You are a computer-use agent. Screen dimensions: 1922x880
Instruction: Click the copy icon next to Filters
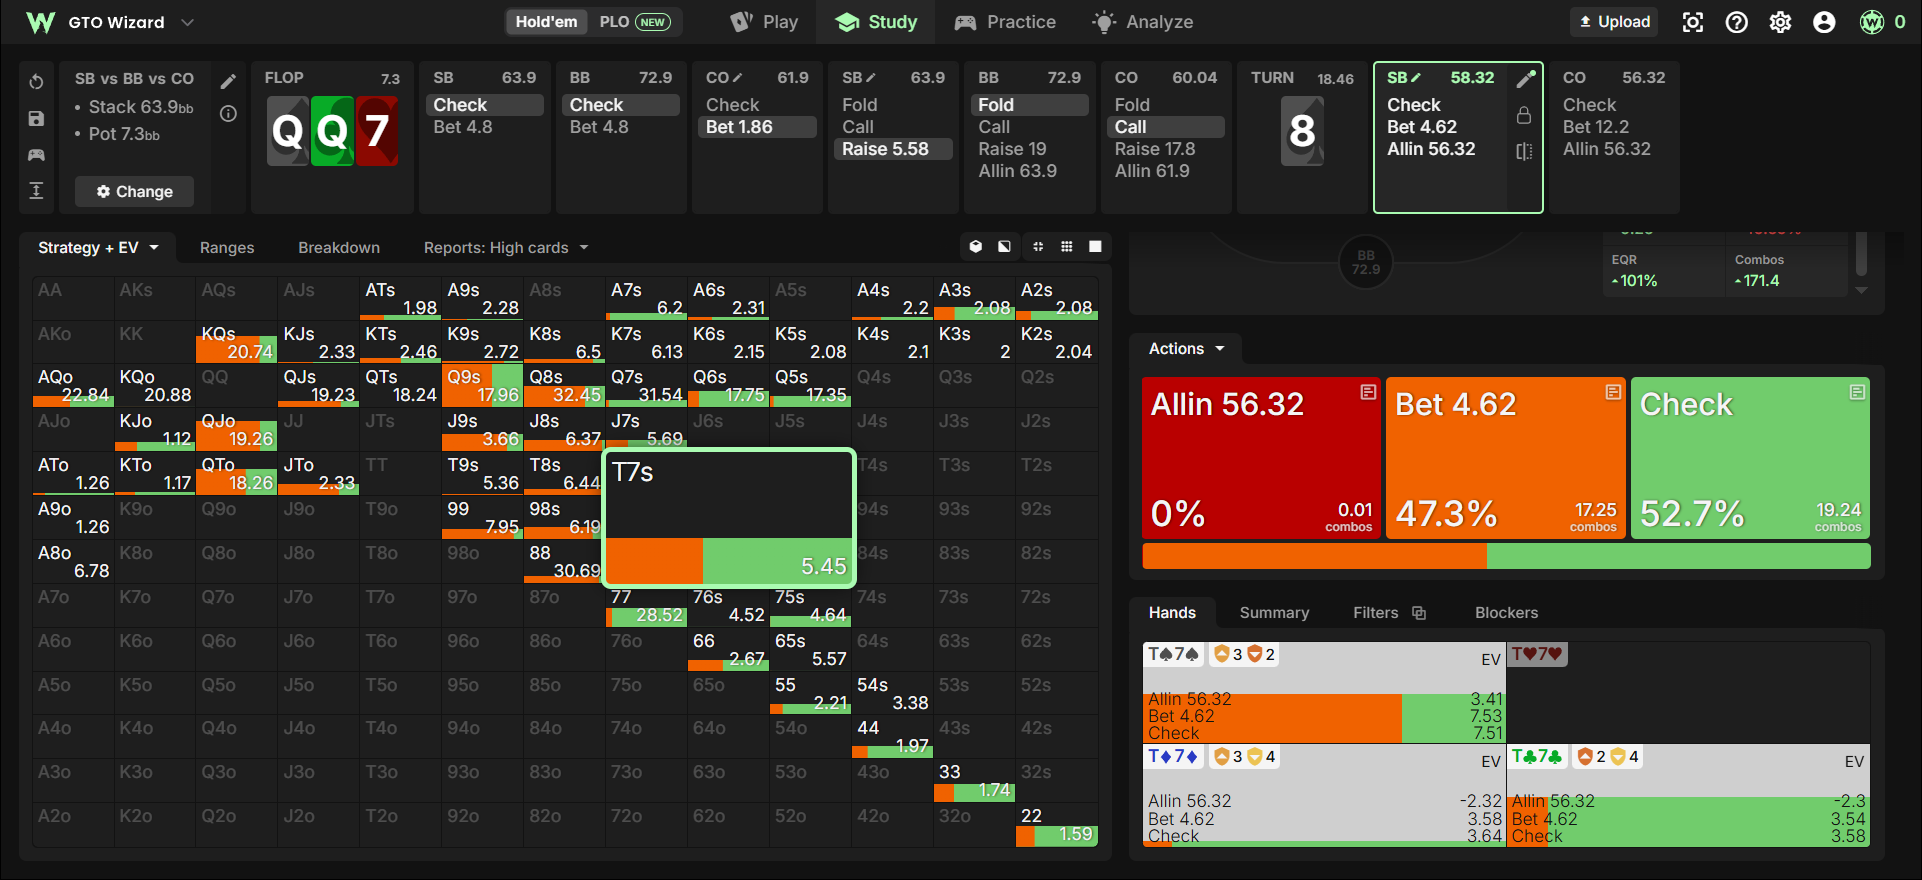pyautogui.click(x=1419, y=613)
